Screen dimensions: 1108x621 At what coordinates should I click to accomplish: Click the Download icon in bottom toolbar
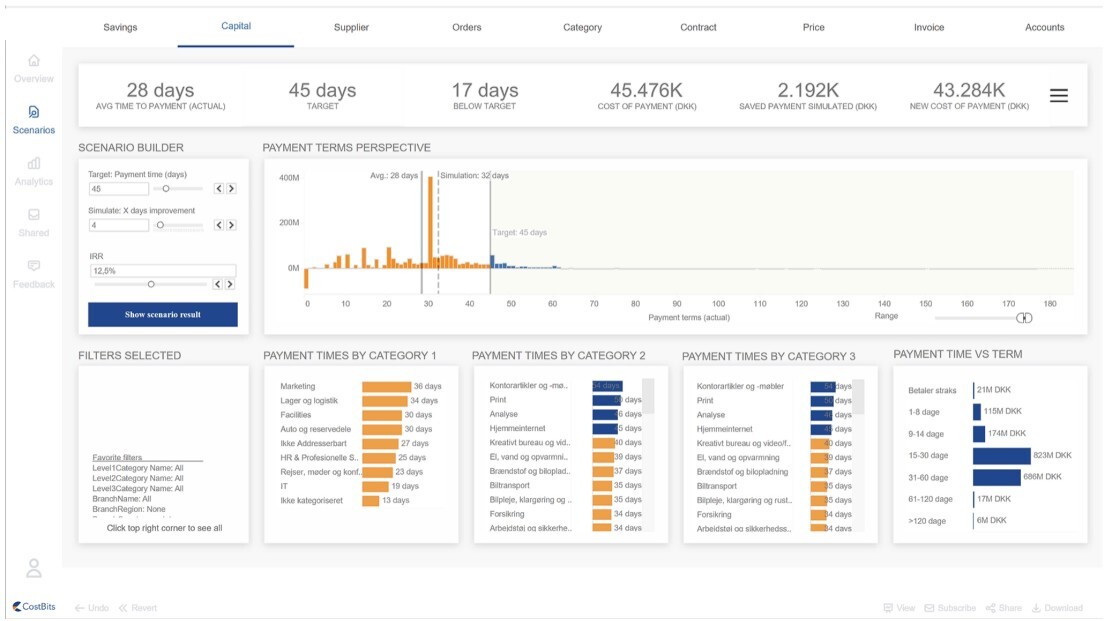point(1037,608)
